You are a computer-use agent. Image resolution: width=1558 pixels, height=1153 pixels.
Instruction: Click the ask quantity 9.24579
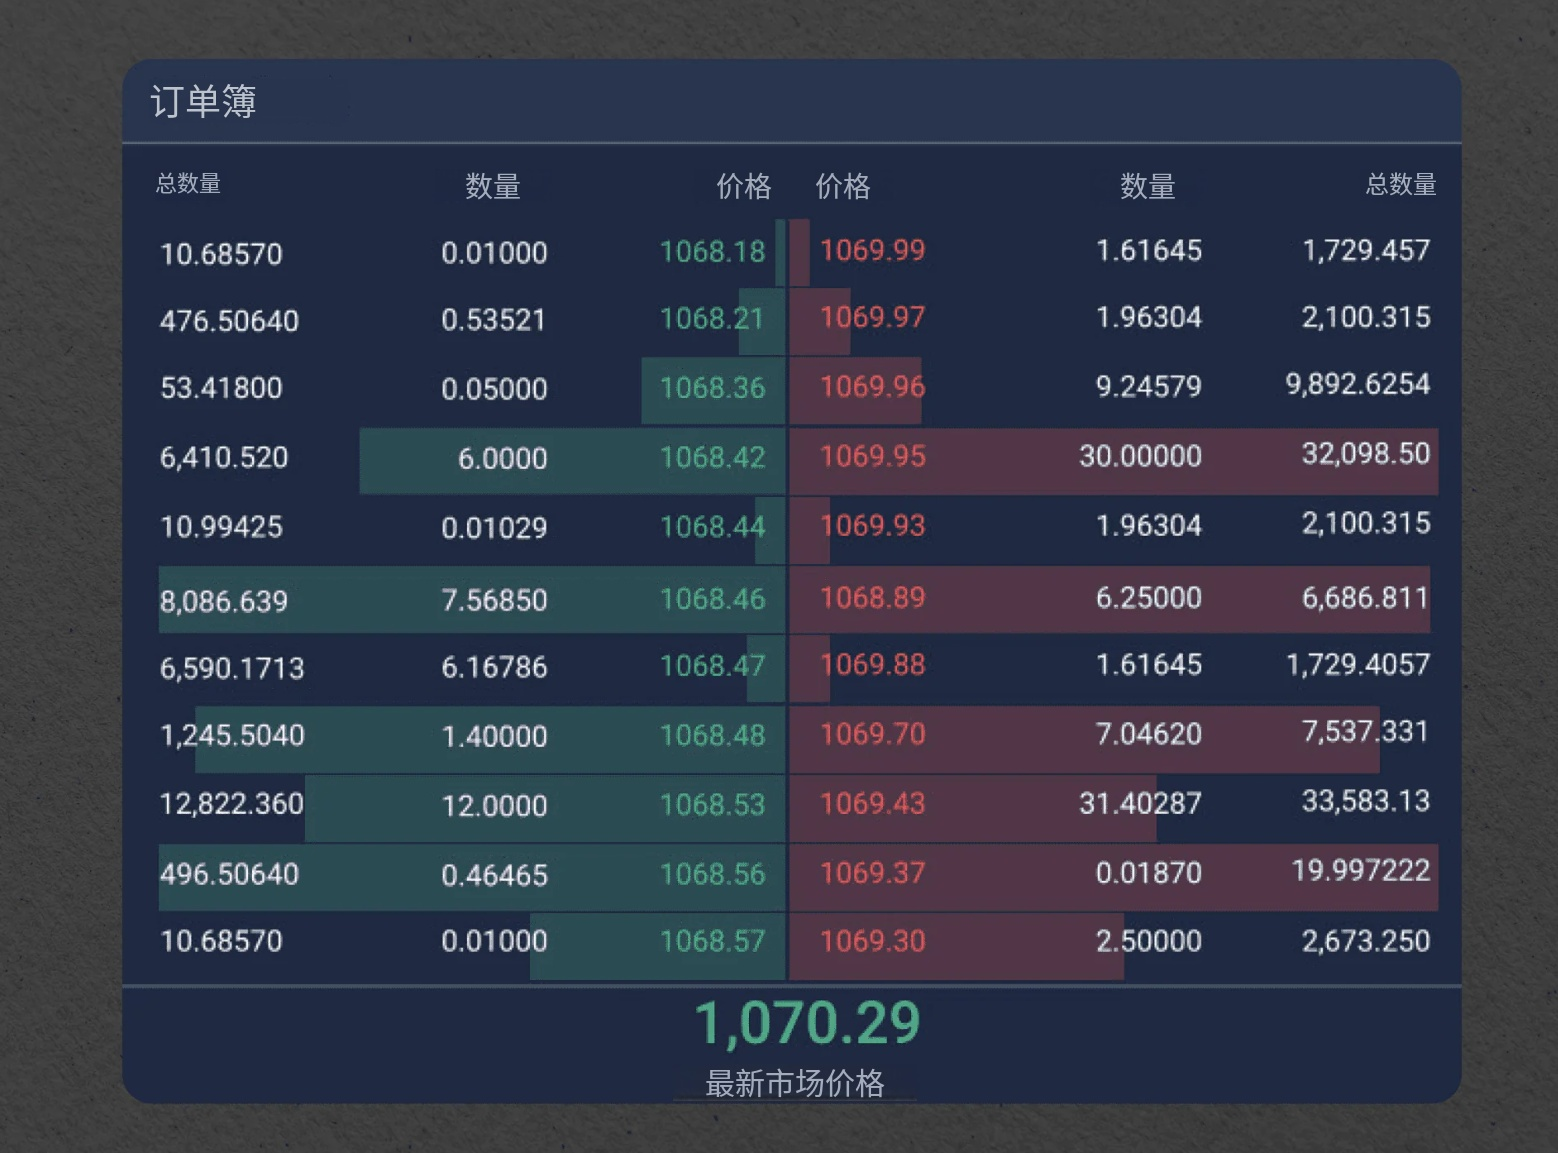1148,386
